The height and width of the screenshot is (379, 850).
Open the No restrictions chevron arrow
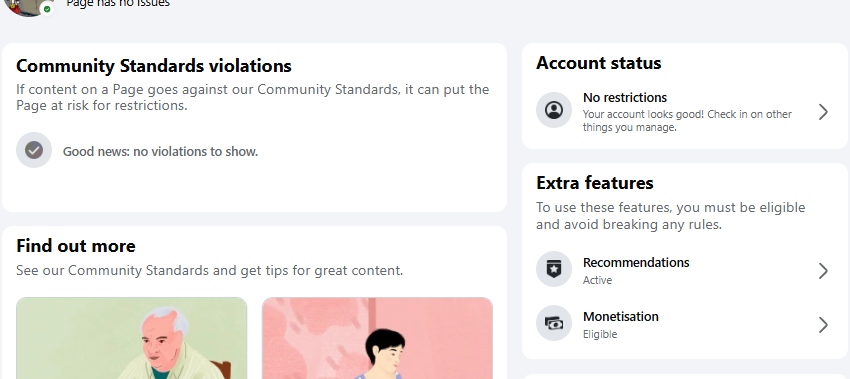(823, 112)
